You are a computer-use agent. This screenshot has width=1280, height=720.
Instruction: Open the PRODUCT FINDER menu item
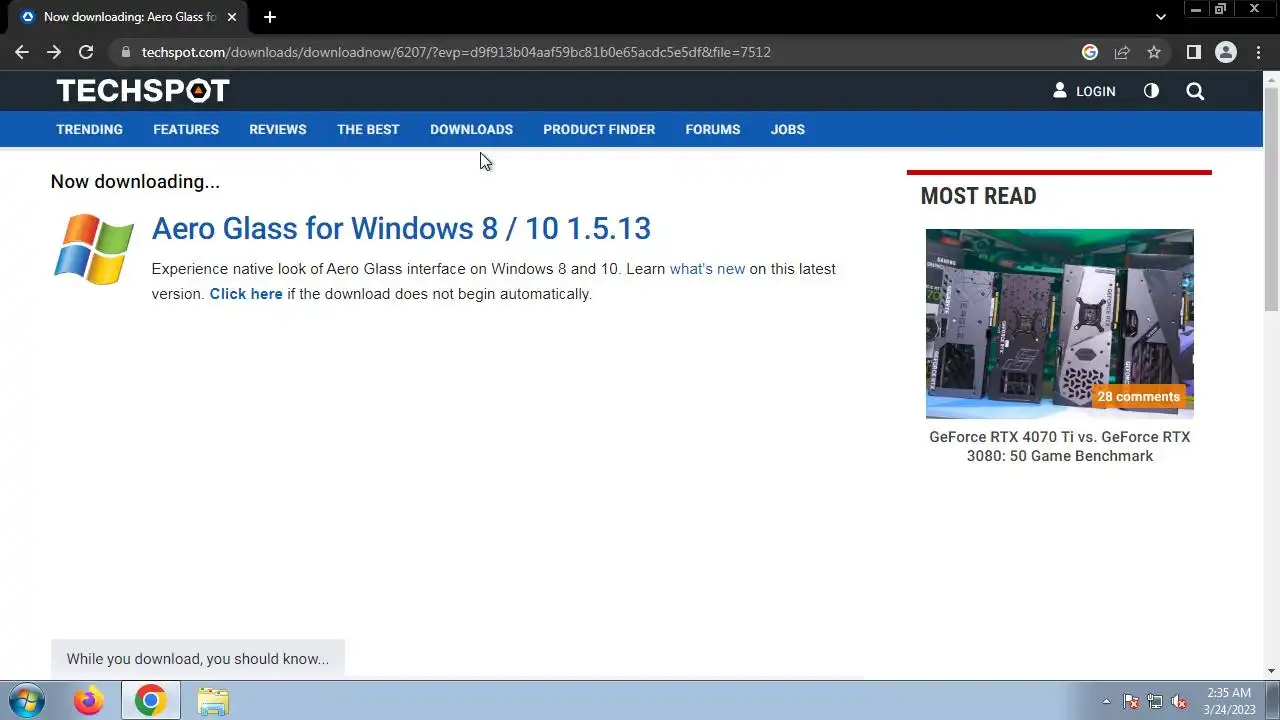[599, 129]
